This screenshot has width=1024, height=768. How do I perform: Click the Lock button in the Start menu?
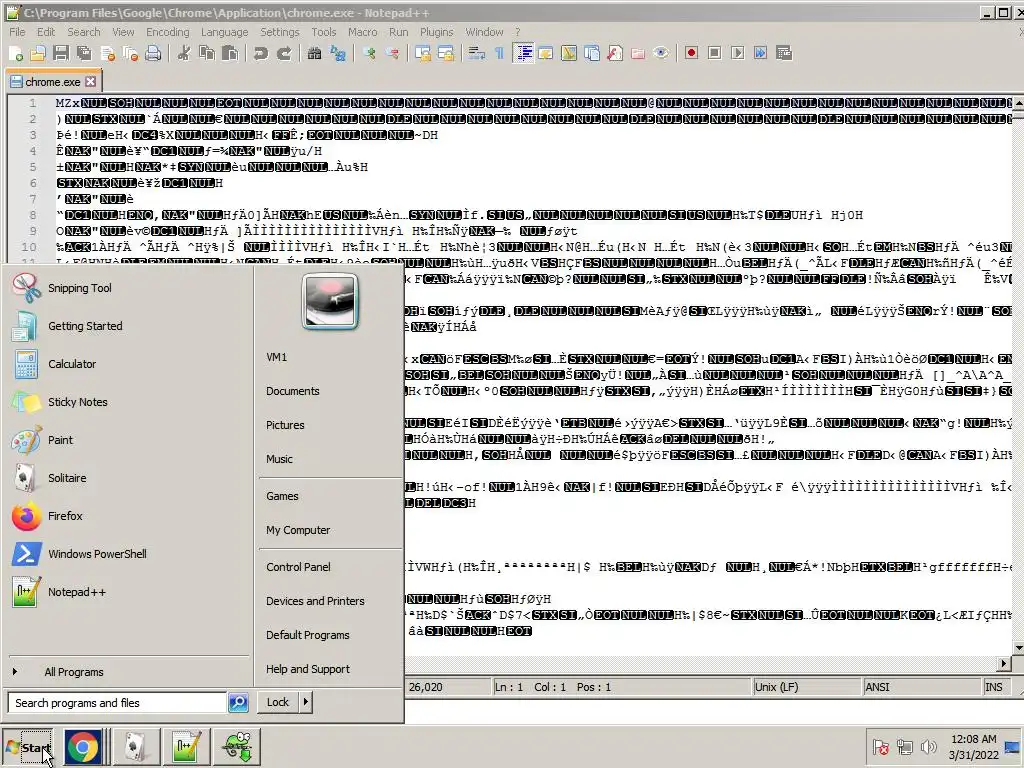pos(278,702)
